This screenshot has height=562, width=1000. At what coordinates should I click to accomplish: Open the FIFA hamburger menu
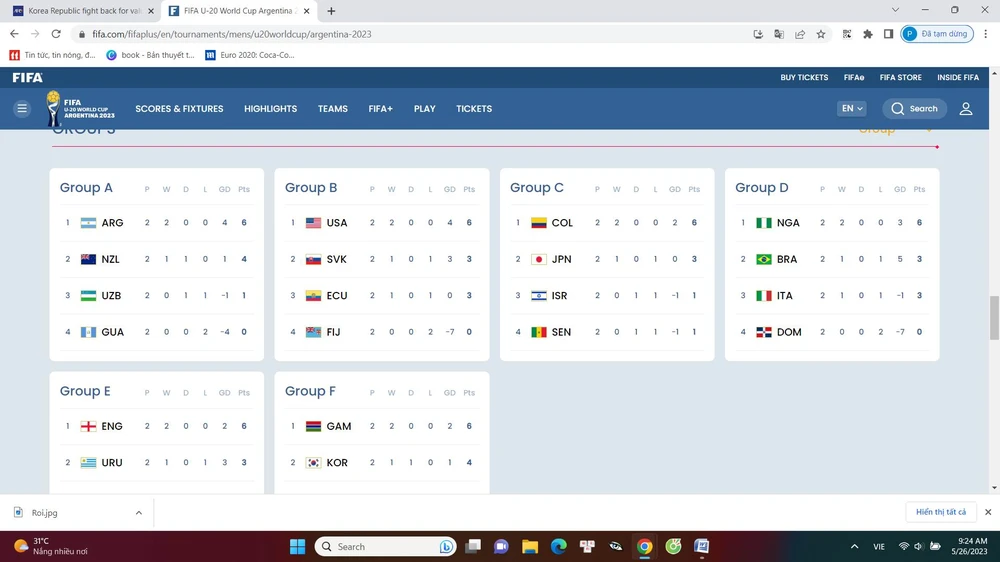[x=22, y=109]
